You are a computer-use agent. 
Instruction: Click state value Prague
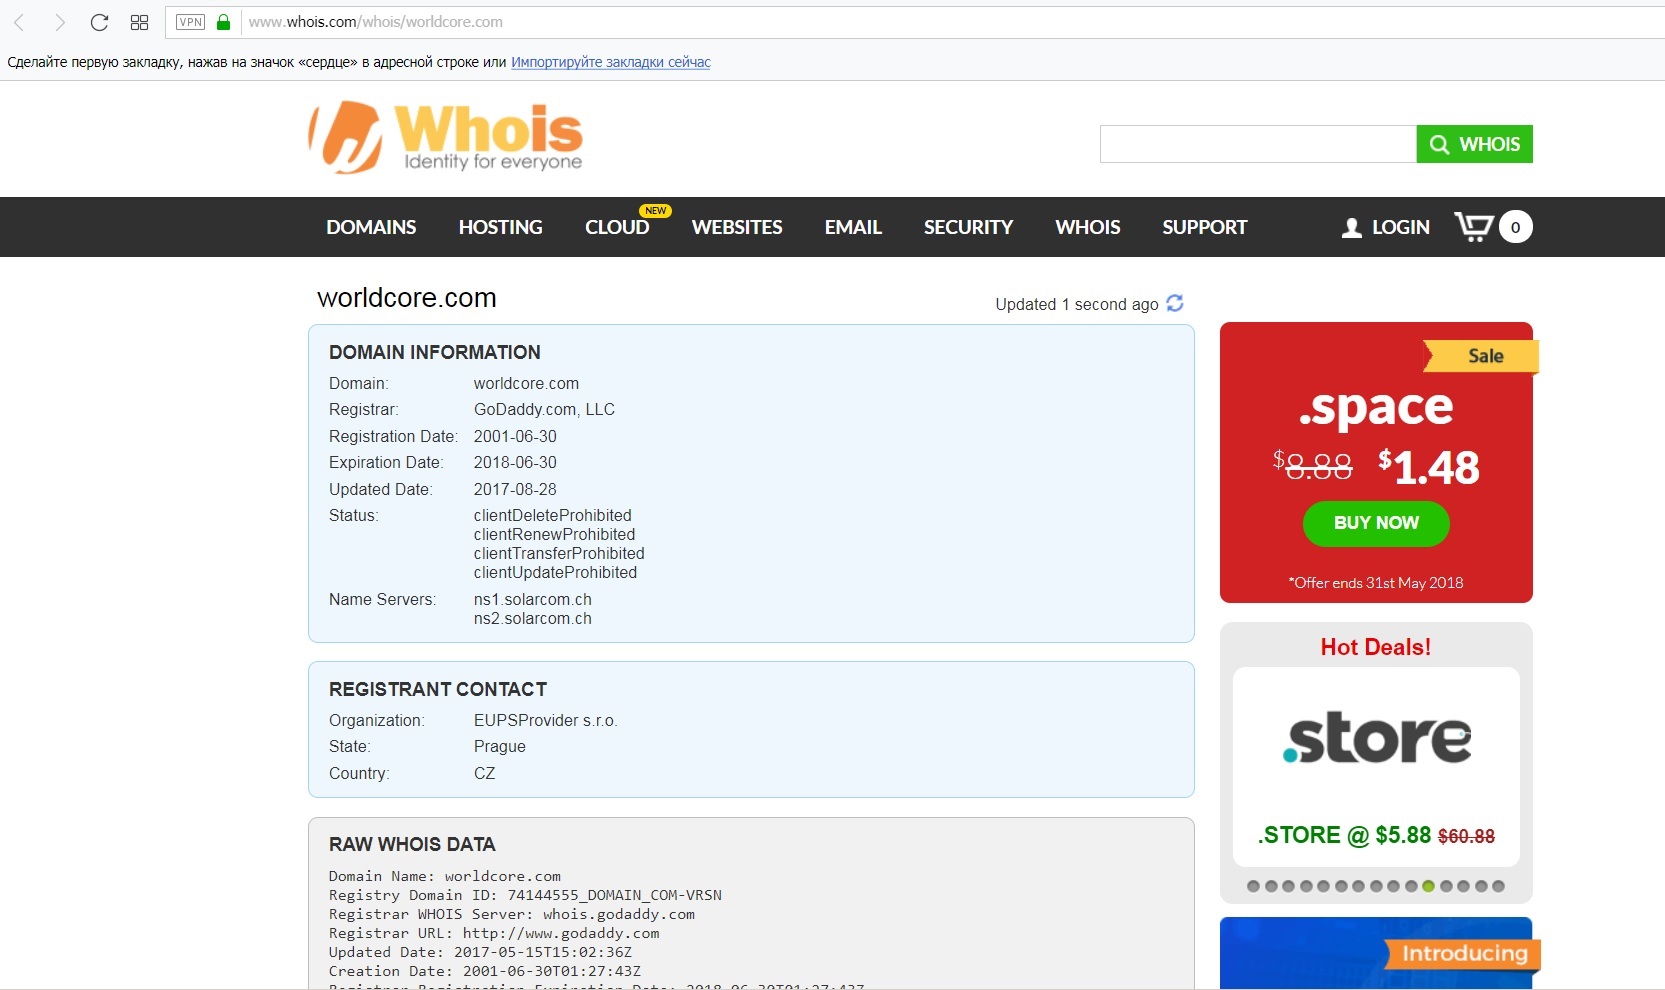[500, 747]
